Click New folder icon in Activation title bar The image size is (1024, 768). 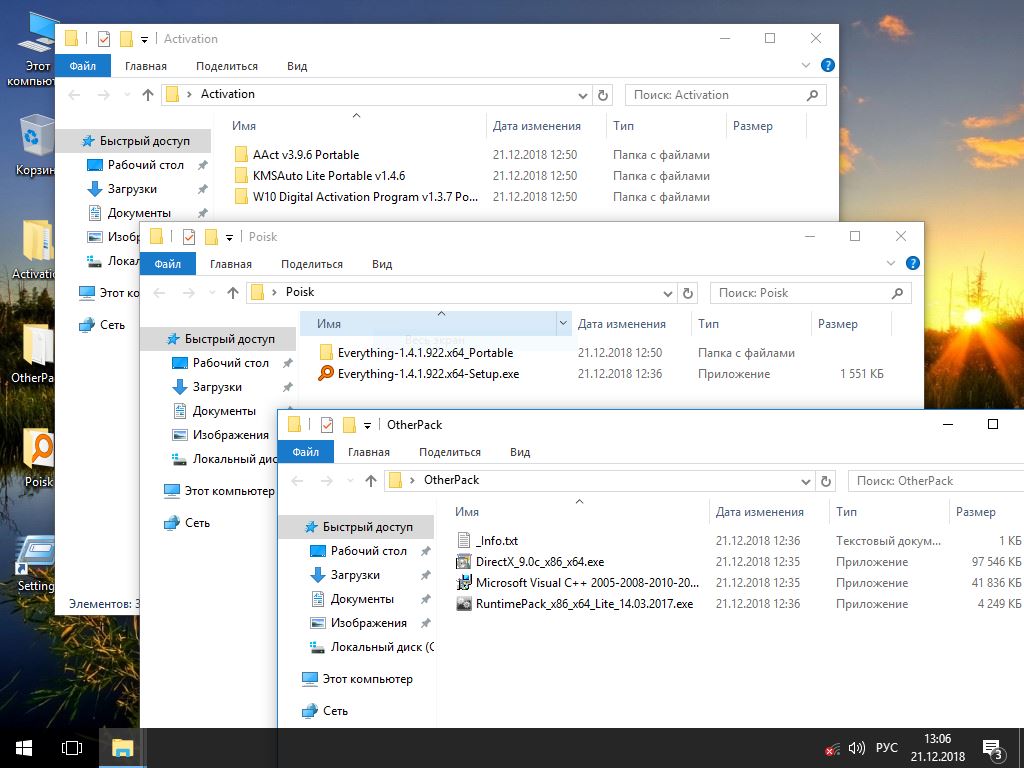[126, 39]
